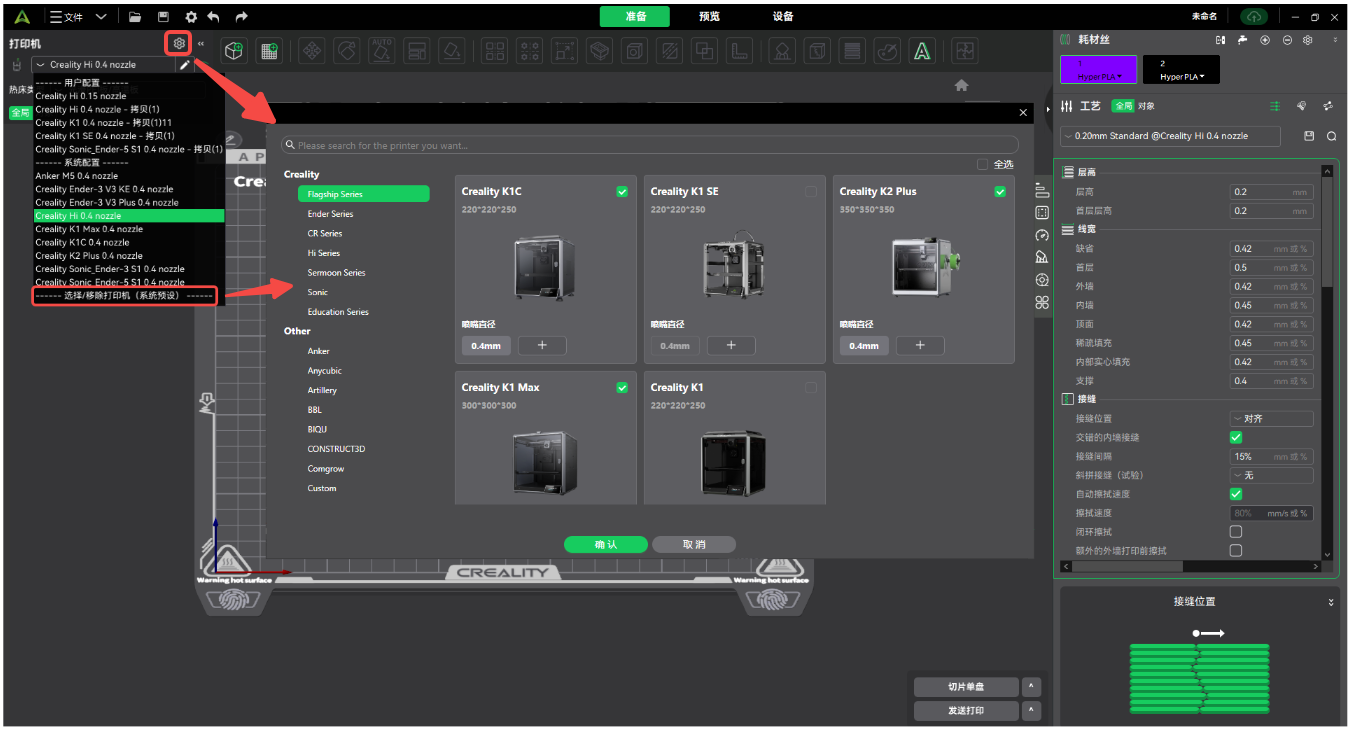Toggle the 自动擦拭速度 checkbox
The image size is (1352, 731).
point(1236,494)
